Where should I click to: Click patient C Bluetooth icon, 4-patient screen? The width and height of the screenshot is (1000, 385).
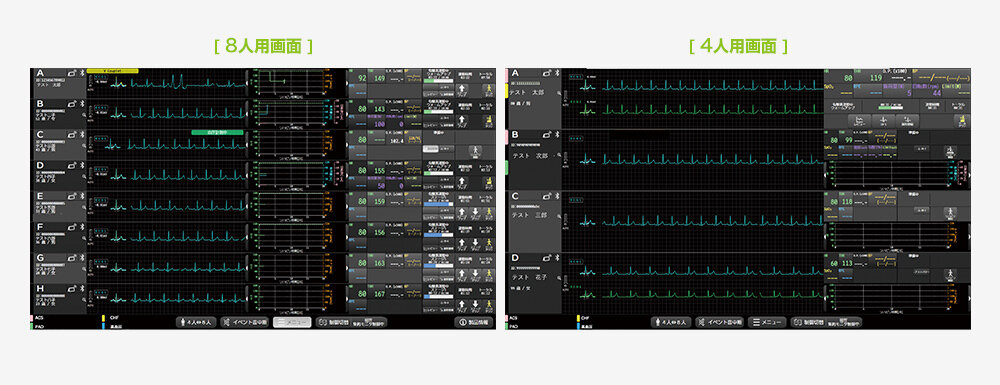(x=556, y=196)
